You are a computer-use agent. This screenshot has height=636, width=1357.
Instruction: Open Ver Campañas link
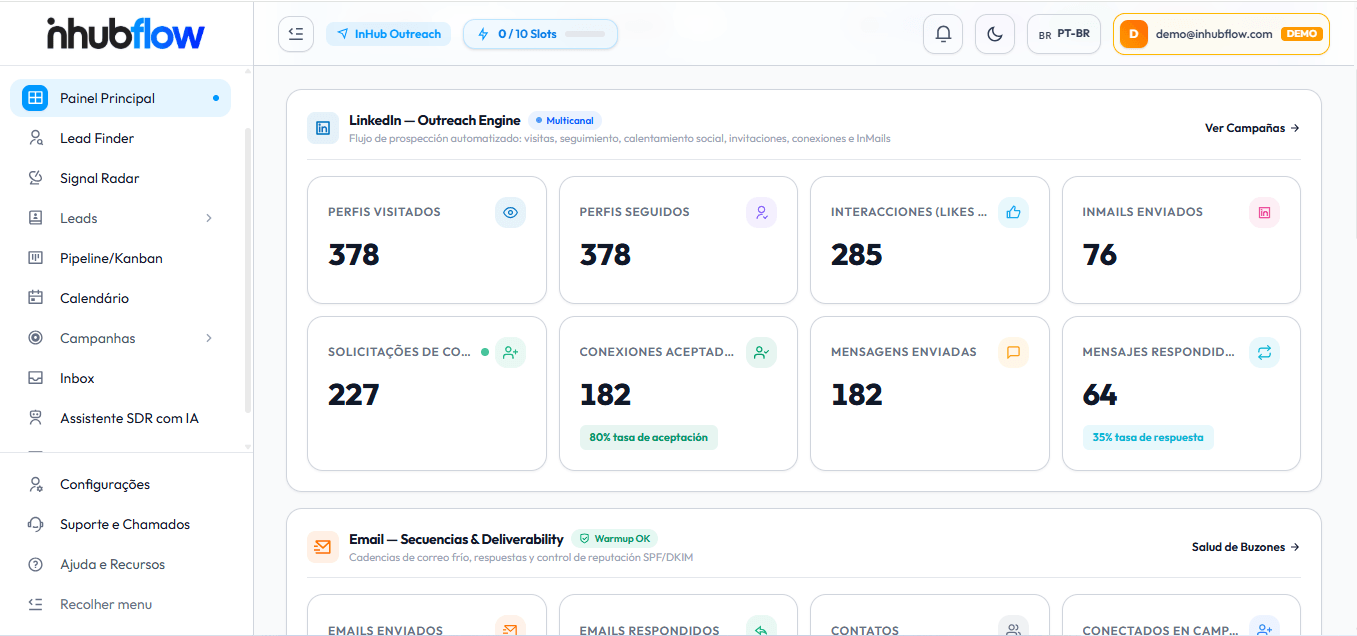[x=1252, y=128]
